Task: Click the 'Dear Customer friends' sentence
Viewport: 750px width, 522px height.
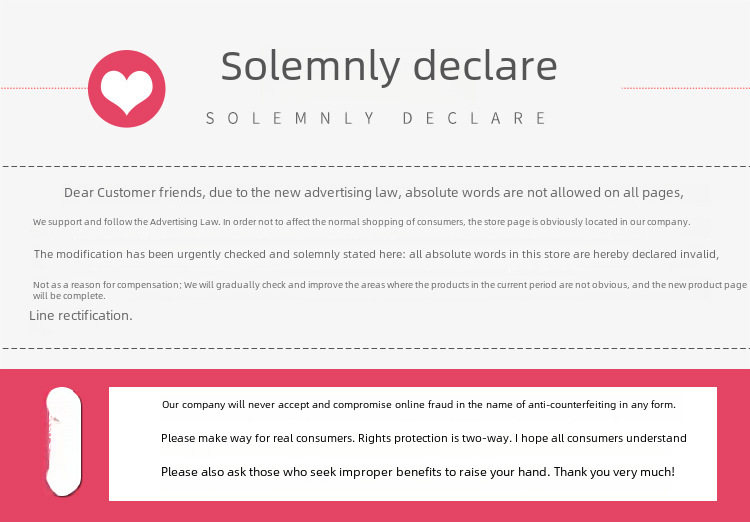Action: (373, 192)
